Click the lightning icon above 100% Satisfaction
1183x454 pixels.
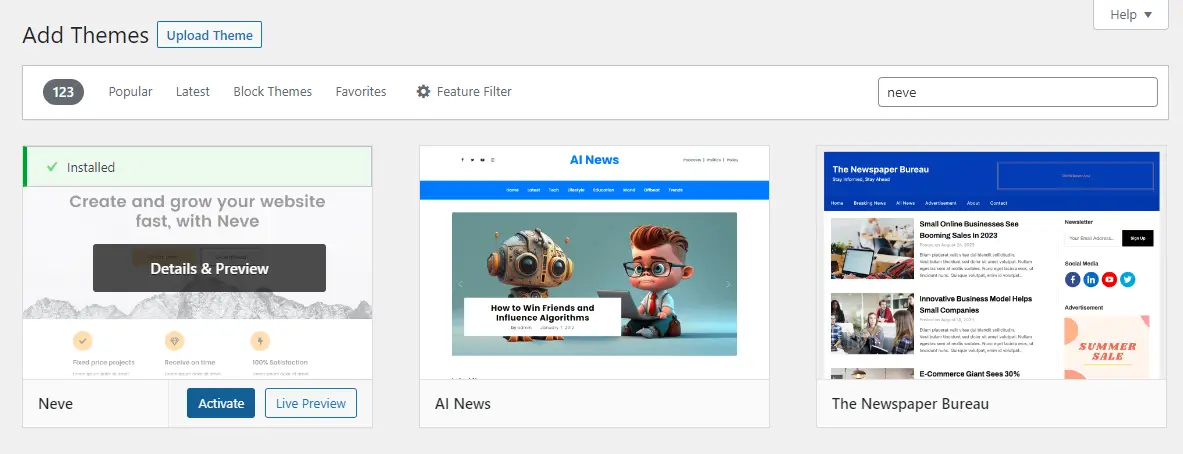click(259, 340)
